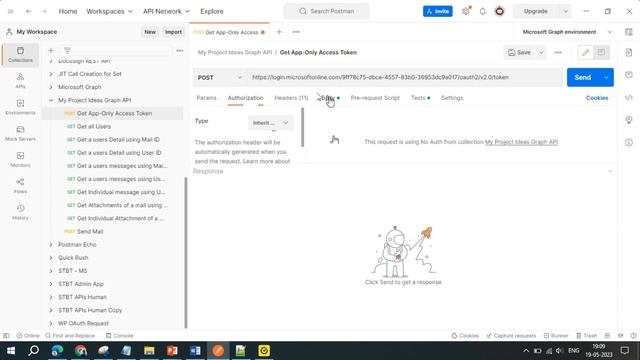Click the edit pencil icon
Image resolution: width=640 pixels, height=360 pixels.
[x=585, y=52]
